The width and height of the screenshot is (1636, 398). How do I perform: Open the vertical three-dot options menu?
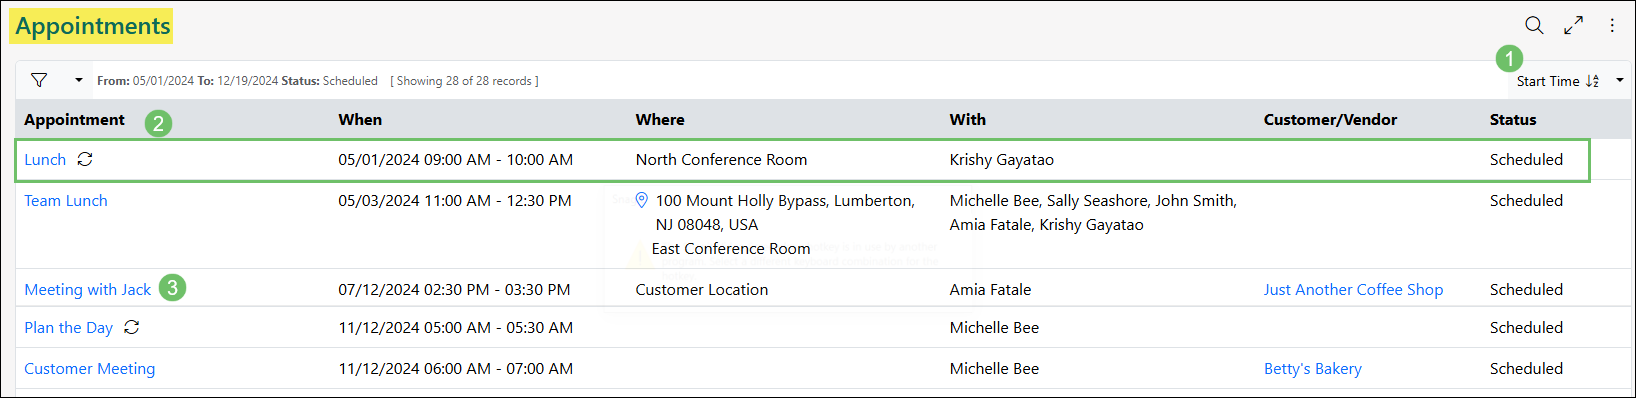coord(1612,26)
